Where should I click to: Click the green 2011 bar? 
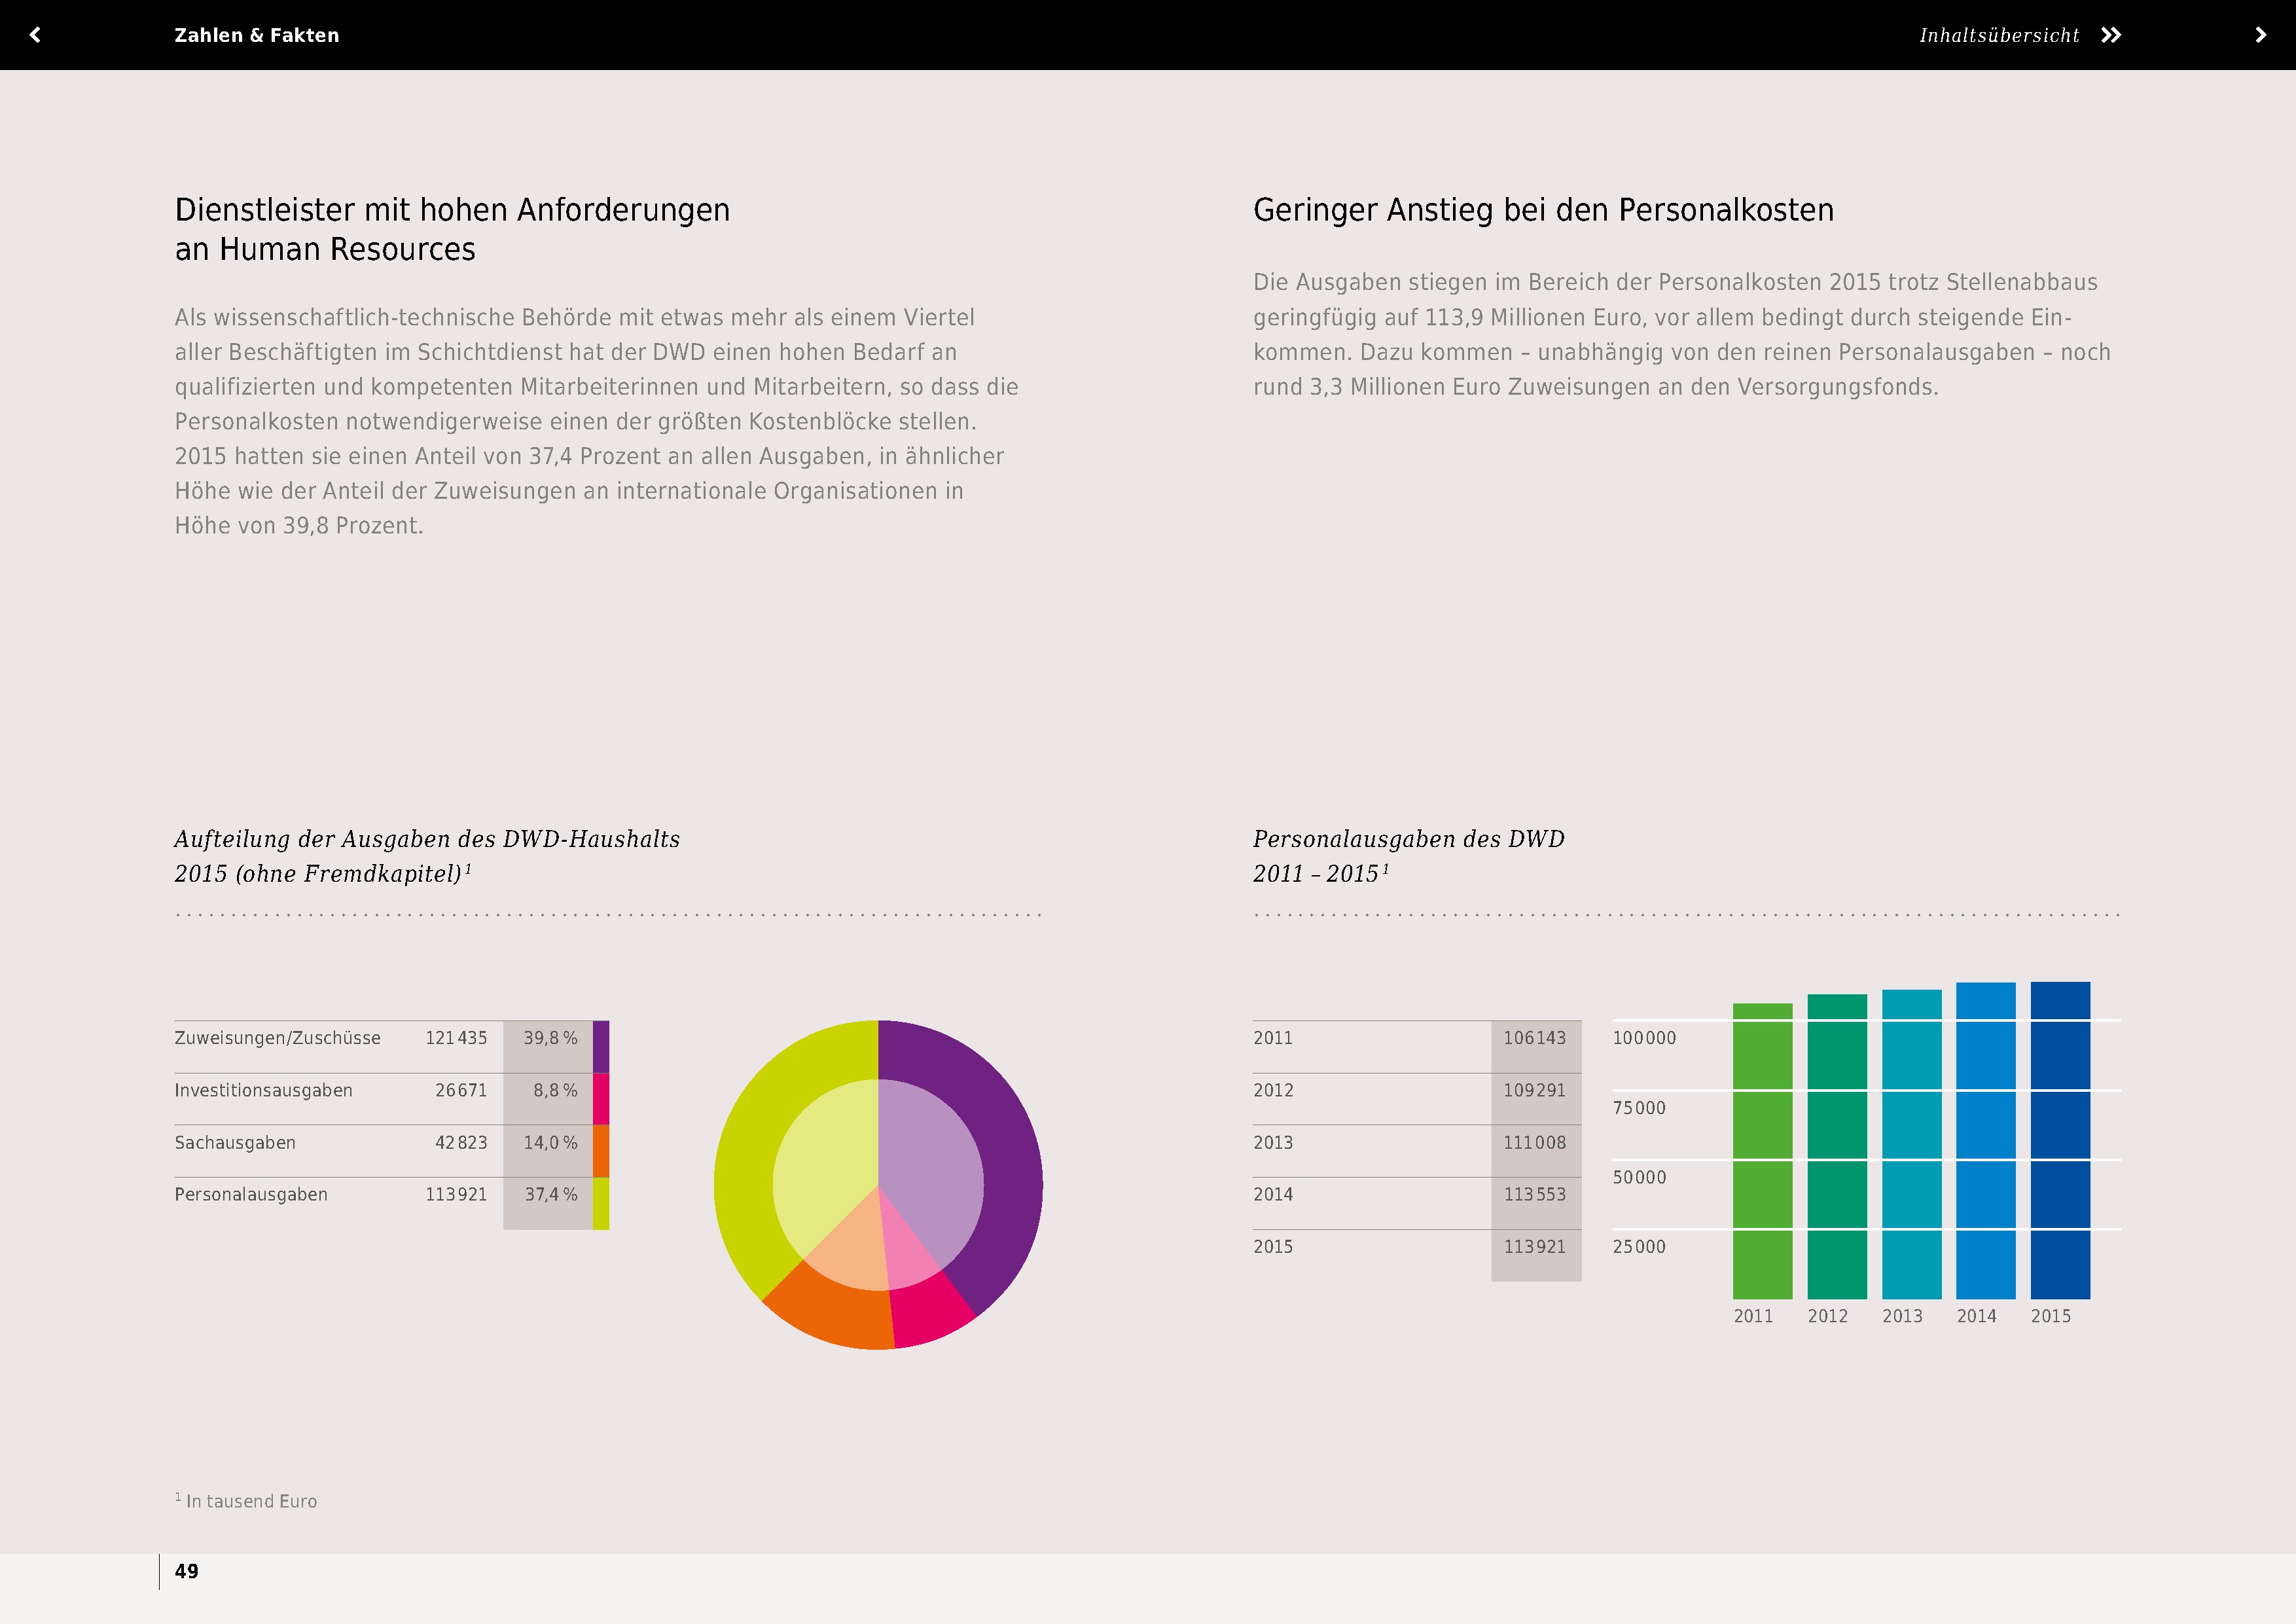[1762, 1151]
